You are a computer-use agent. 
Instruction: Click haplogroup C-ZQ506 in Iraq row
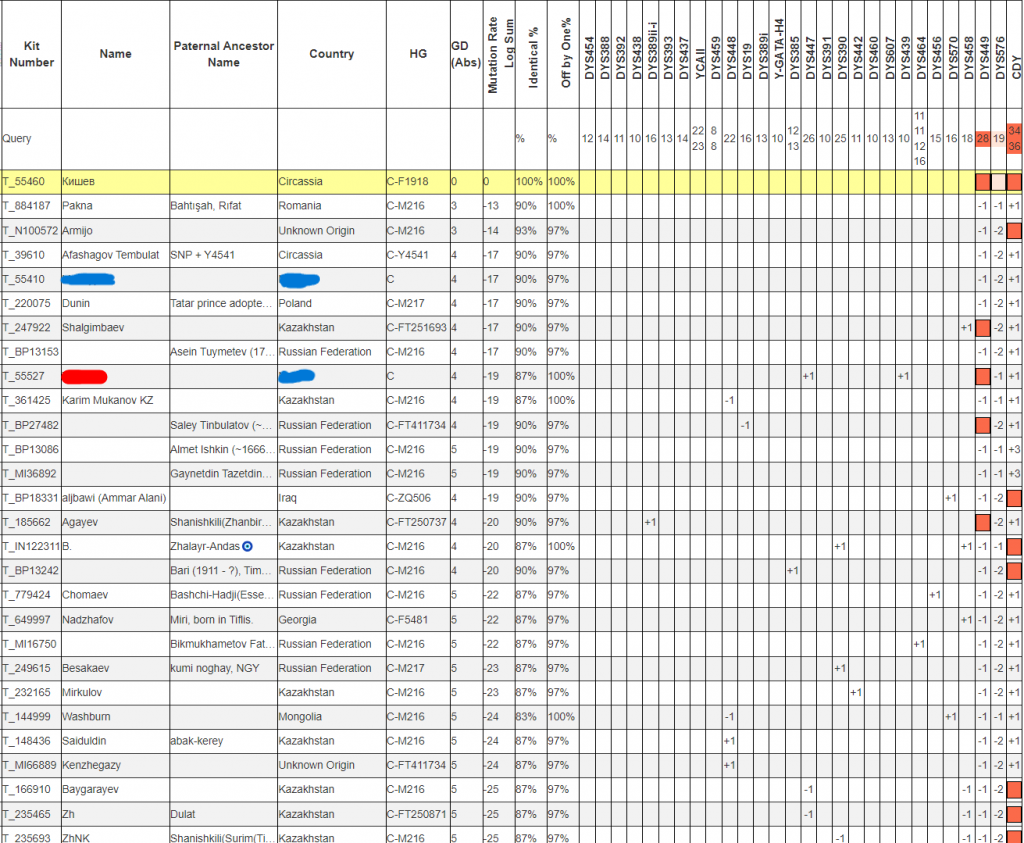click(408, 498)
